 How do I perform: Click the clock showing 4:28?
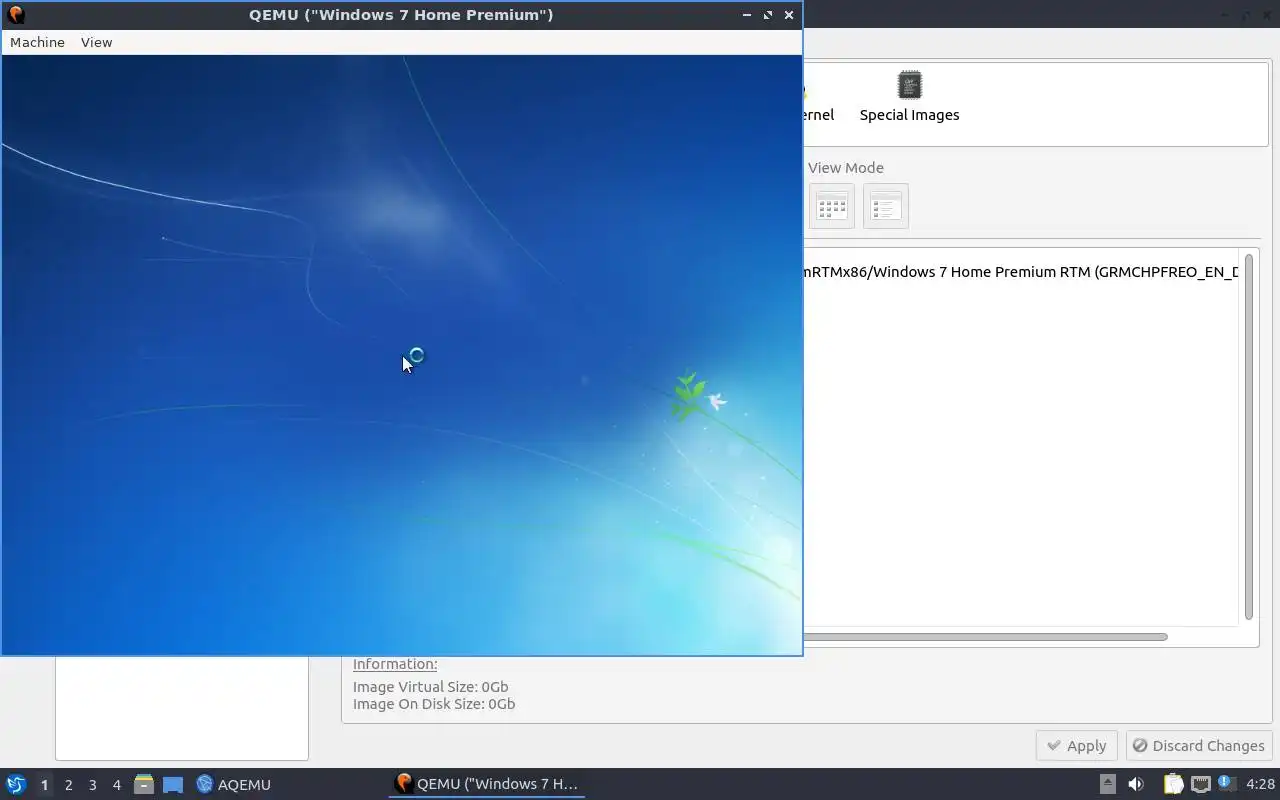pyautogui.click(x=1260, y=784)
